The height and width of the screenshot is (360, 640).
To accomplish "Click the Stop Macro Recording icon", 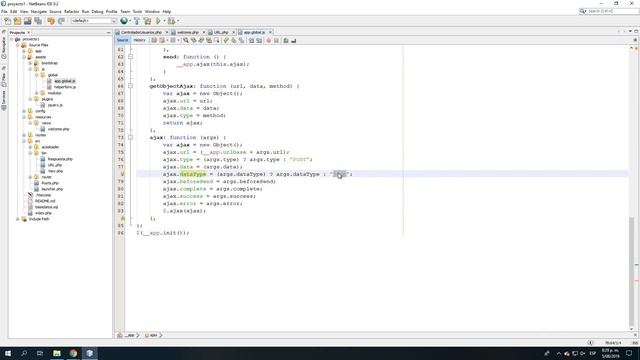I will tap(276, 40).
